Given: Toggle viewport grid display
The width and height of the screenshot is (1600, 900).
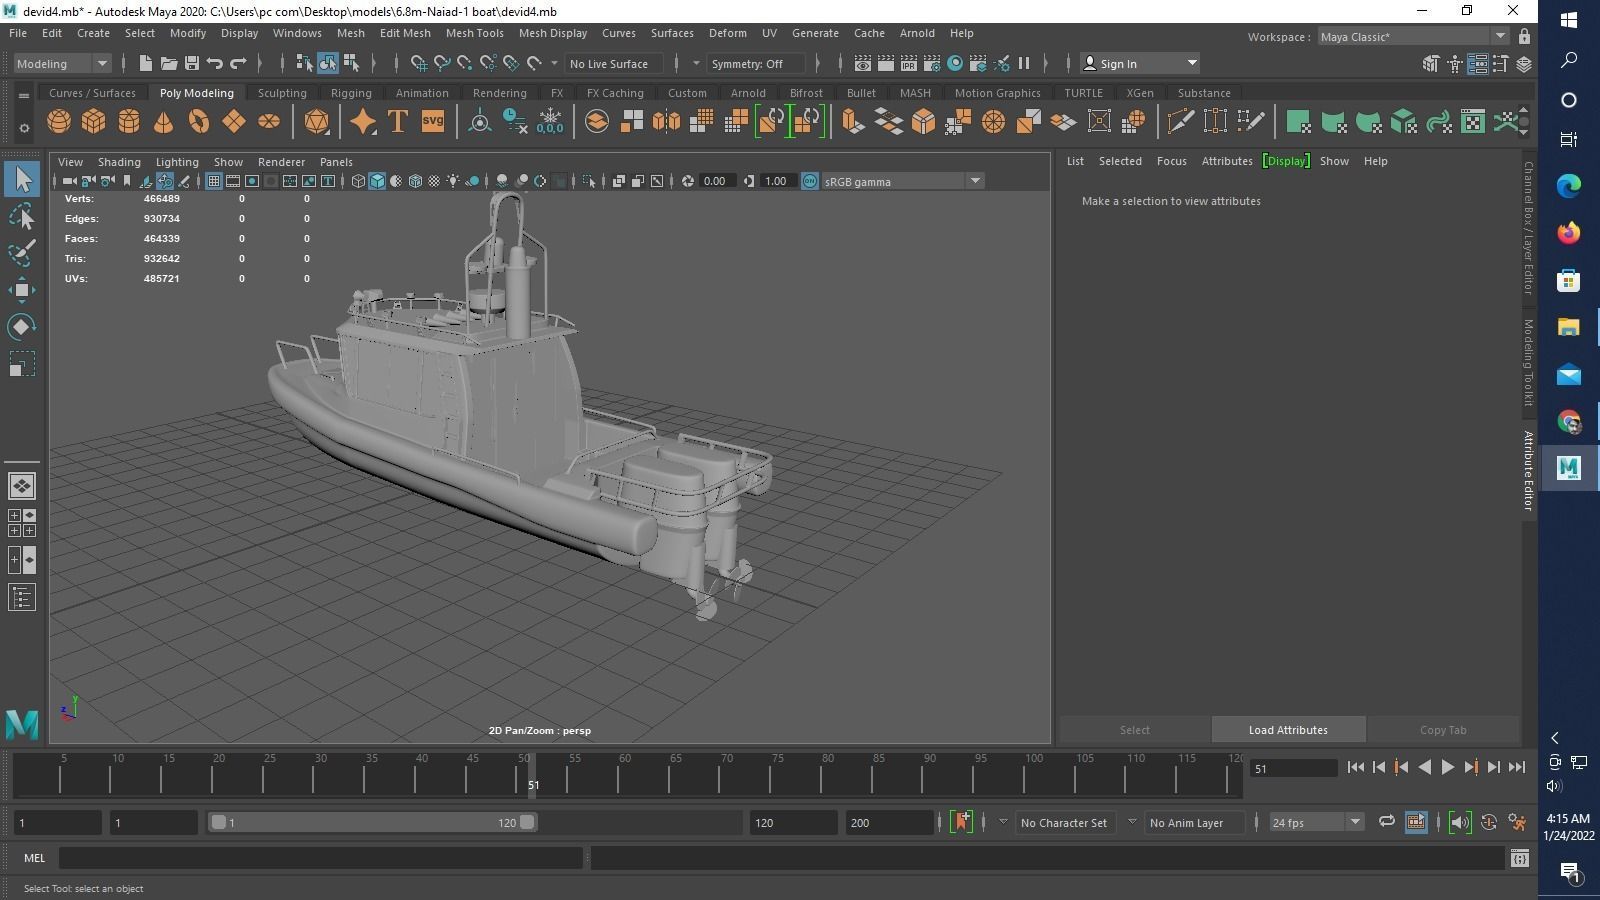Looking at the screenshot, I should 214,181.
